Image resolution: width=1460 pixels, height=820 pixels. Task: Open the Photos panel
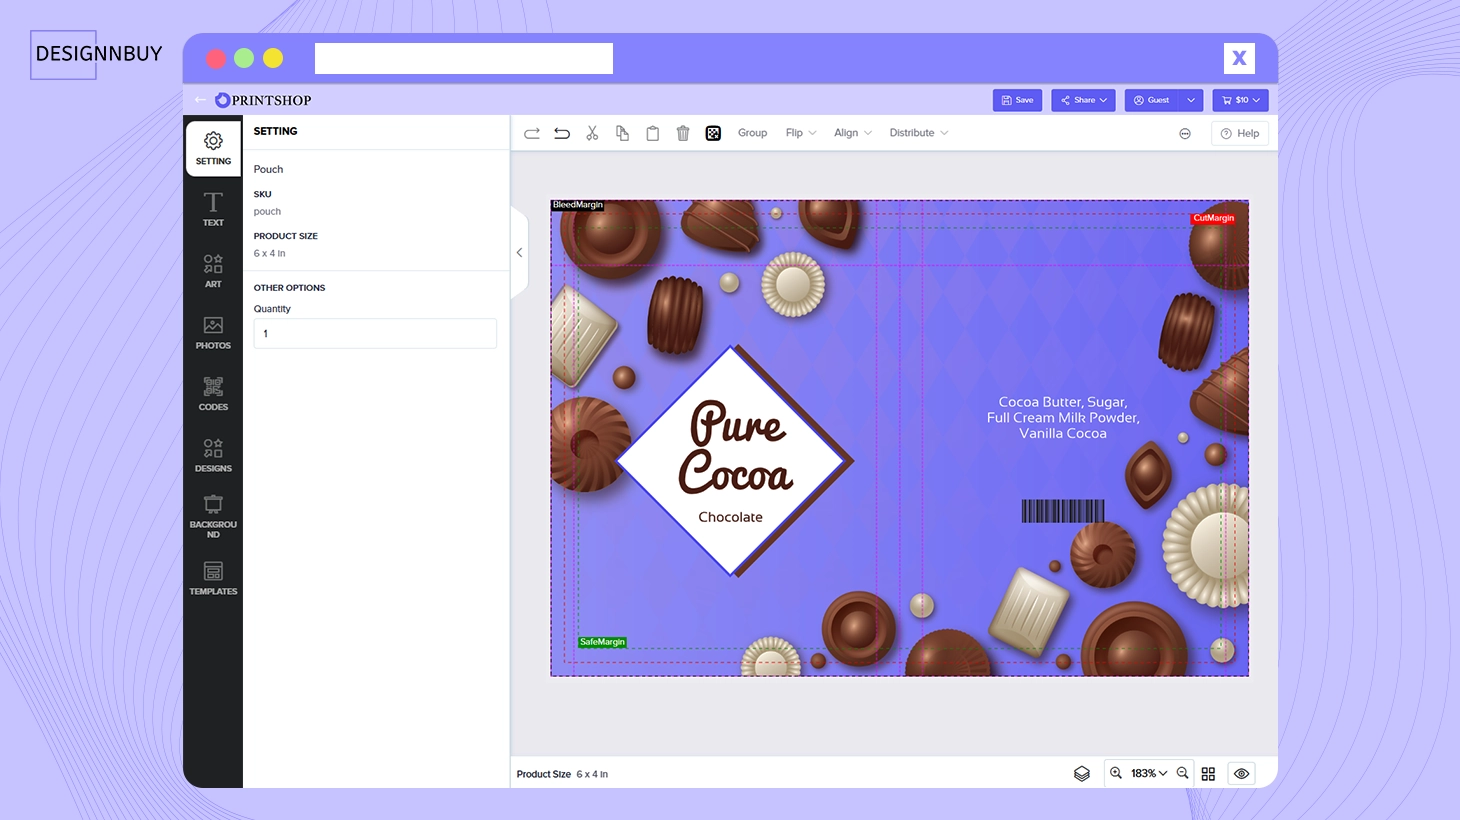point(213,333)
